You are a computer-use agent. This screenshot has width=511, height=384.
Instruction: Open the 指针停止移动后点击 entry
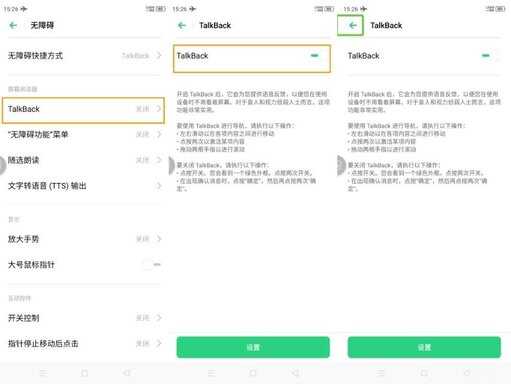(x=85, y=343)
